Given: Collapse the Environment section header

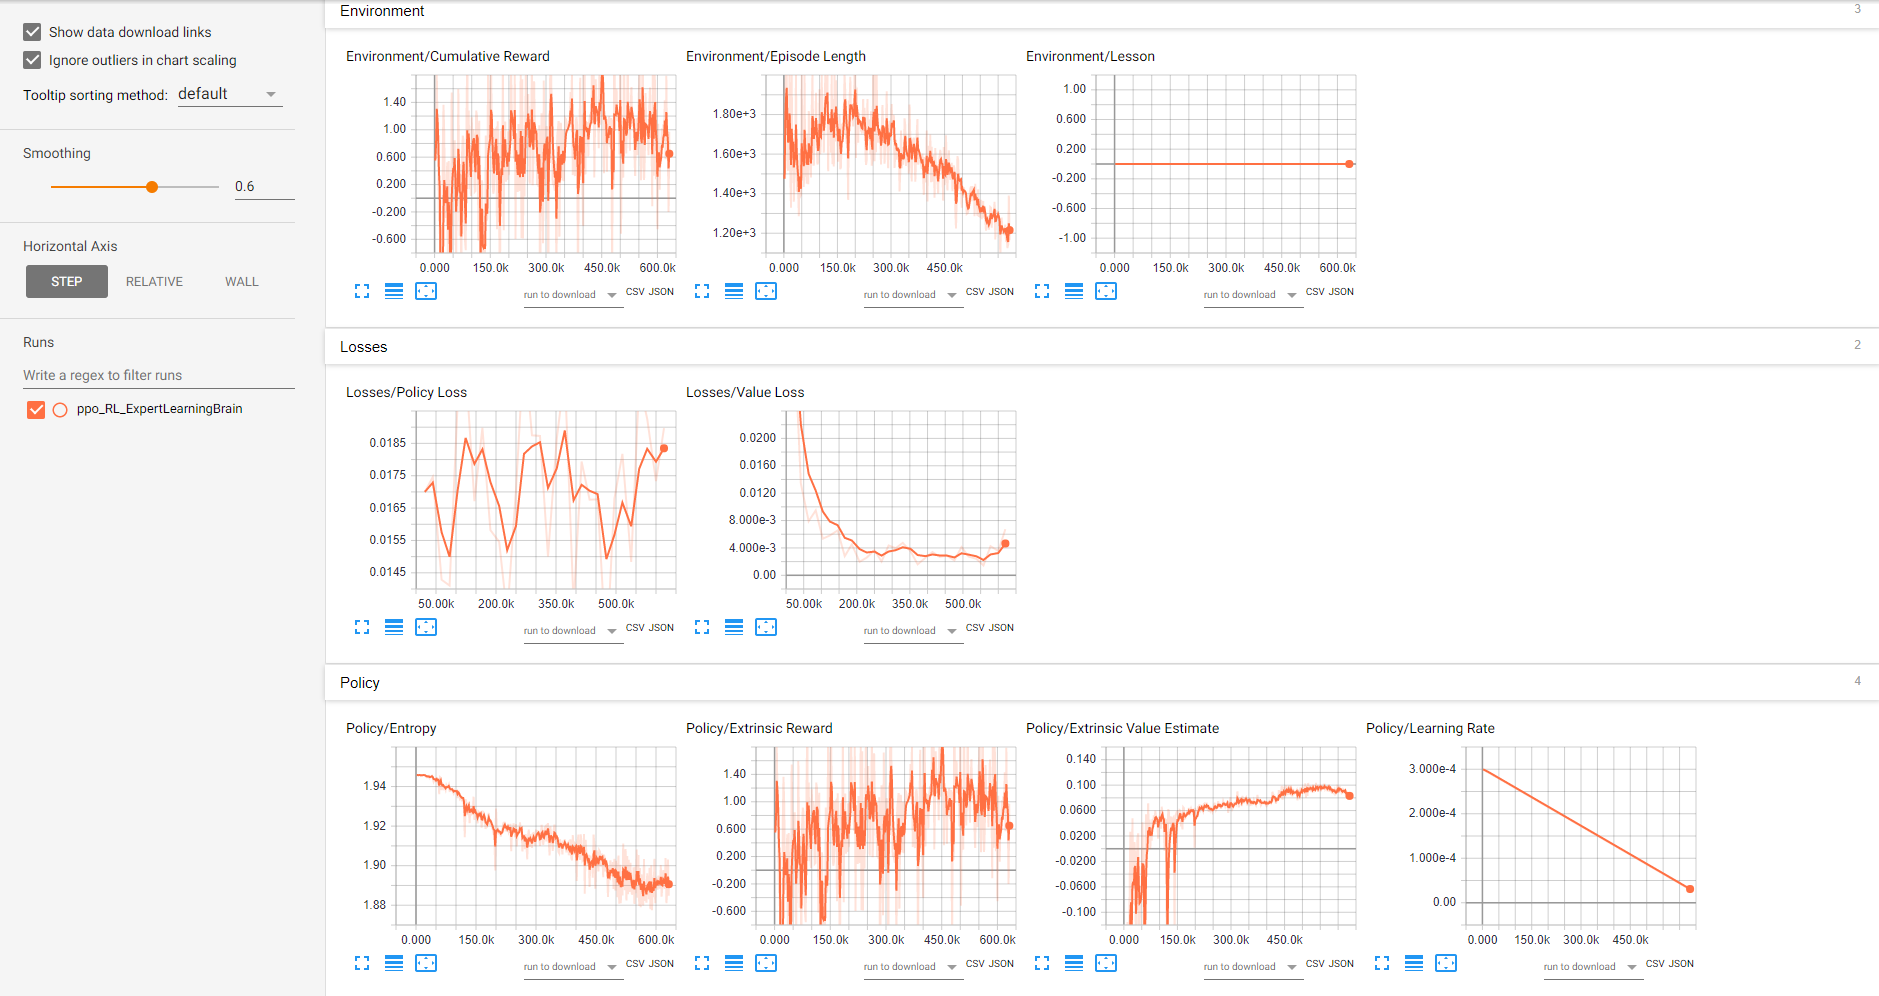Looking at the screenshot, I should coord(1101,11).
